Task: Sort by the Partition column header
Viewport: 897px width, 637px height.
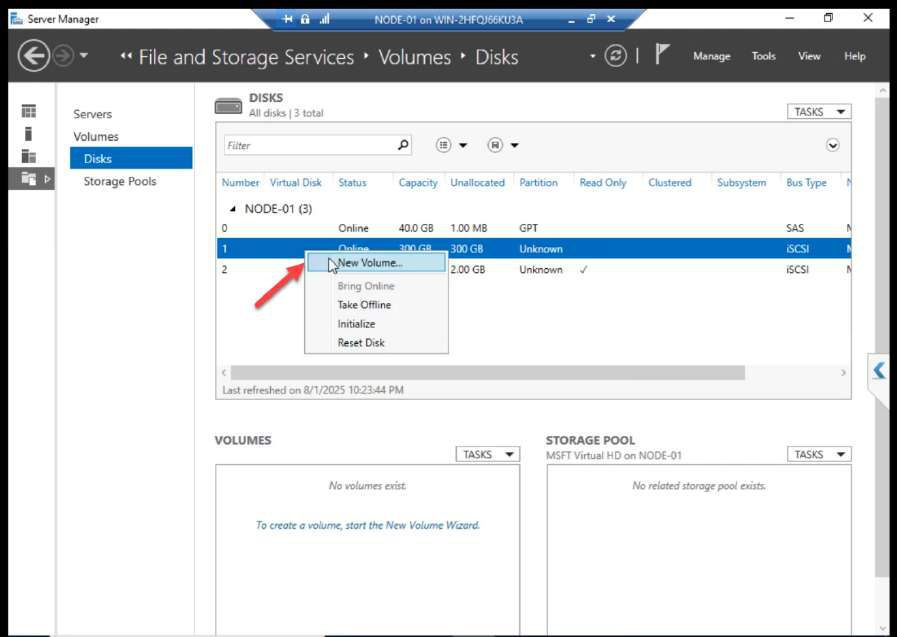Action: pos(538,182)
